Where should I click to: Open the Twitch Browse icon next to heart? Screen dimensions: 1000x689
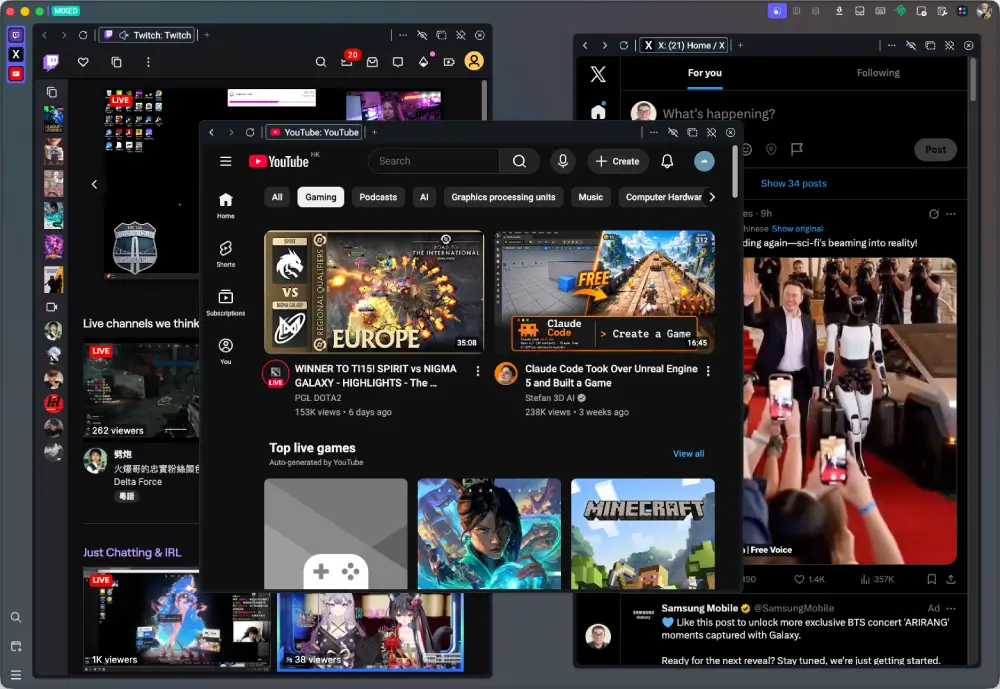pyautogui.click(x=116, y=62)
